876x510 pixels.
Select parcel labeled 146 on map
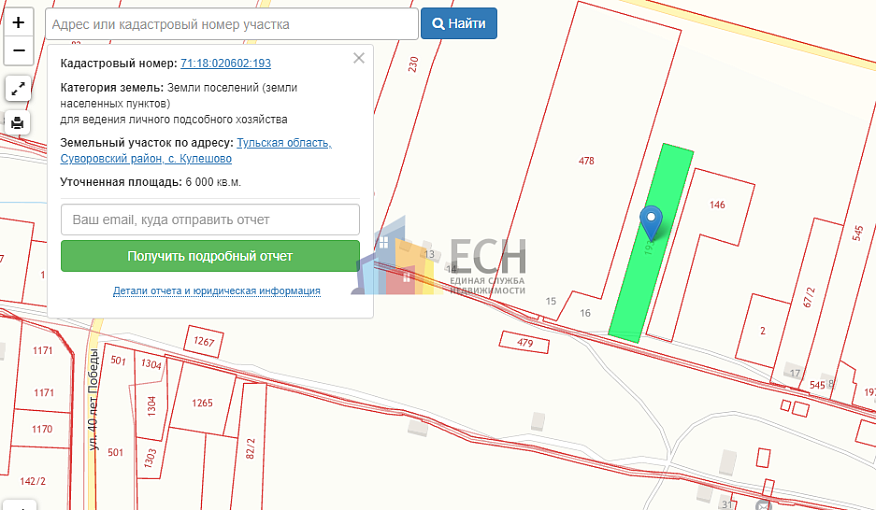pos(717,204)
